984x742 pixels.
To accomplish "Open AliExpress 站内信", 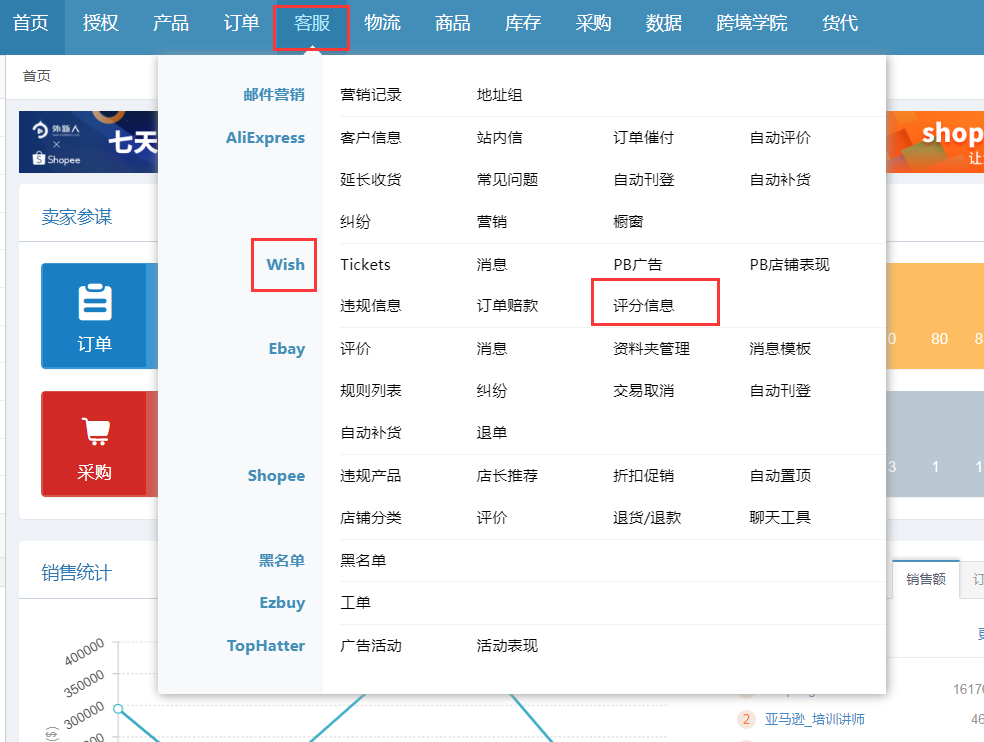I will point(499,137).
